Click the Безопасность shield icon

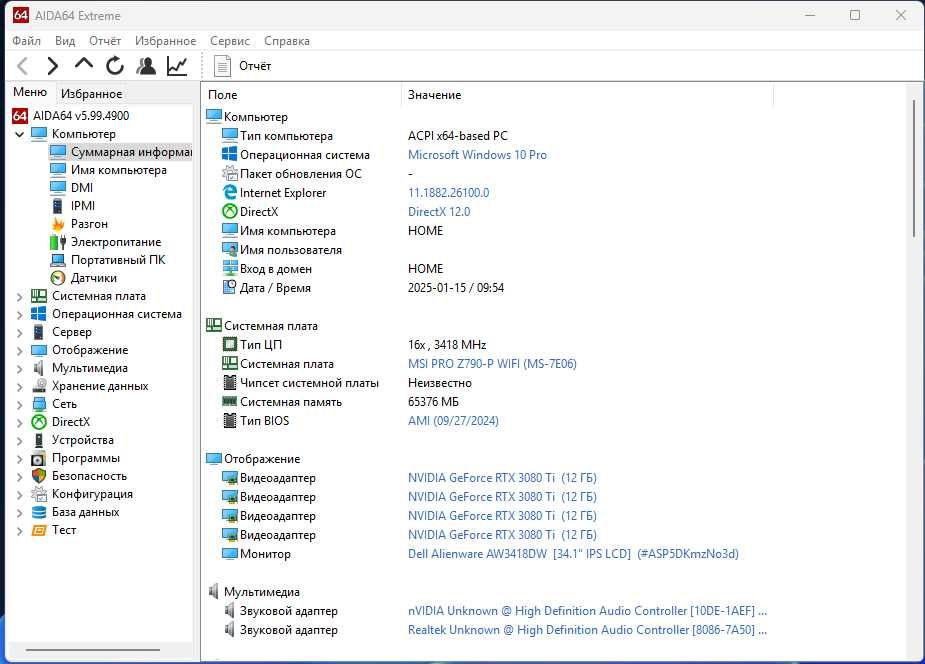click(39, 476)
